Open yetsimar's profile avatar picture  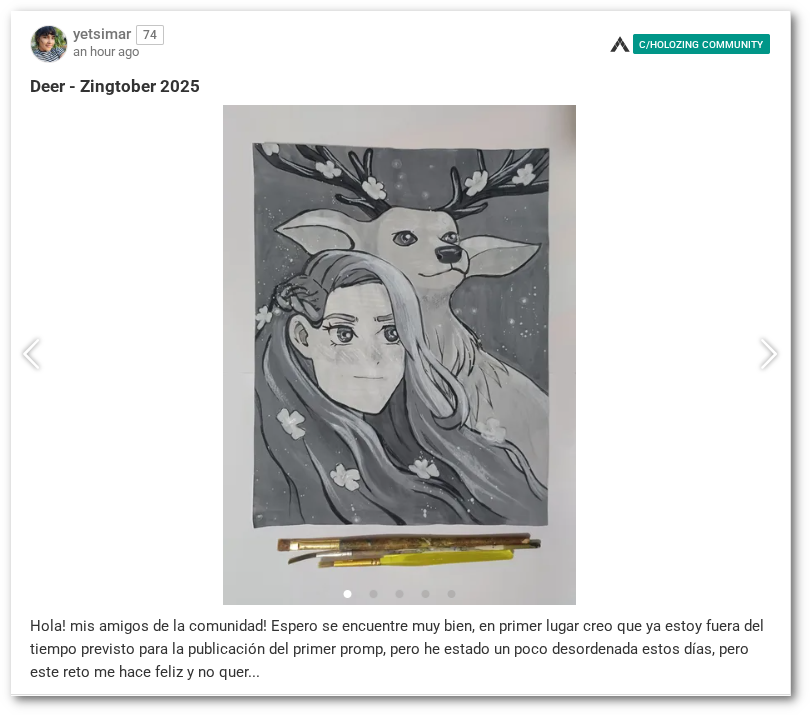click(49, 44)
